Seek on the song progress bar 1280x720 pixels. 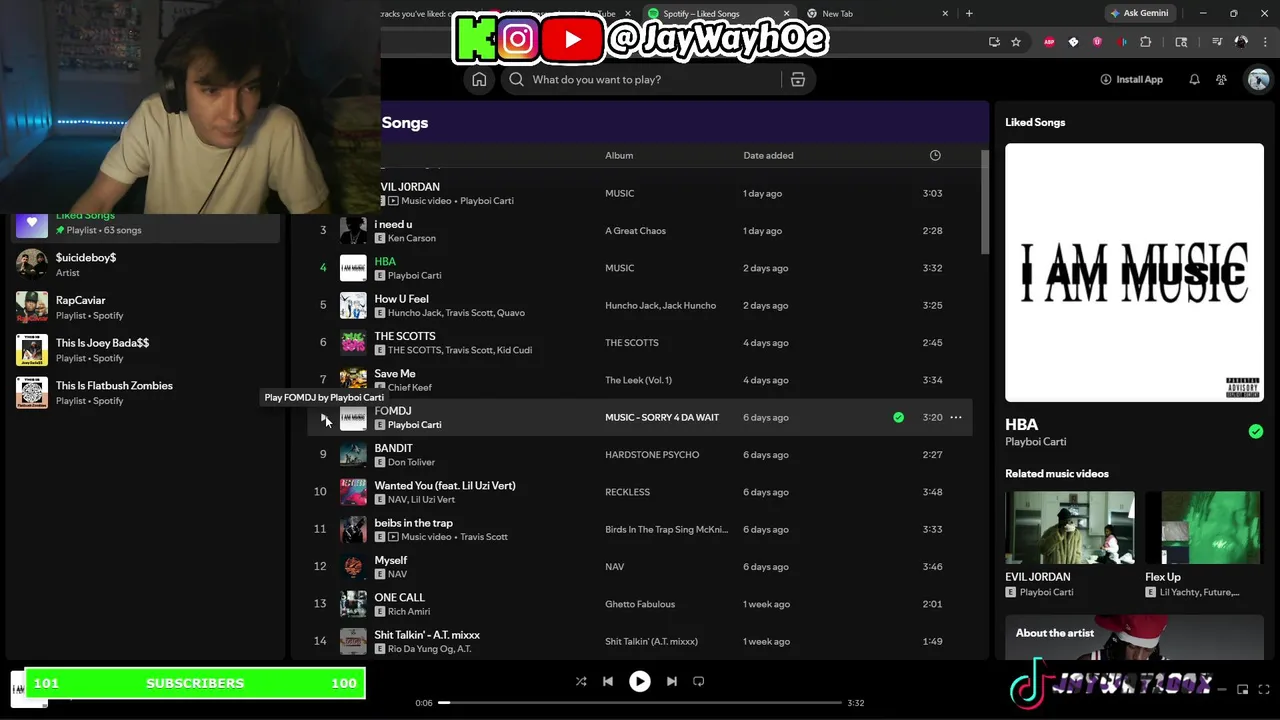point(640,703)
